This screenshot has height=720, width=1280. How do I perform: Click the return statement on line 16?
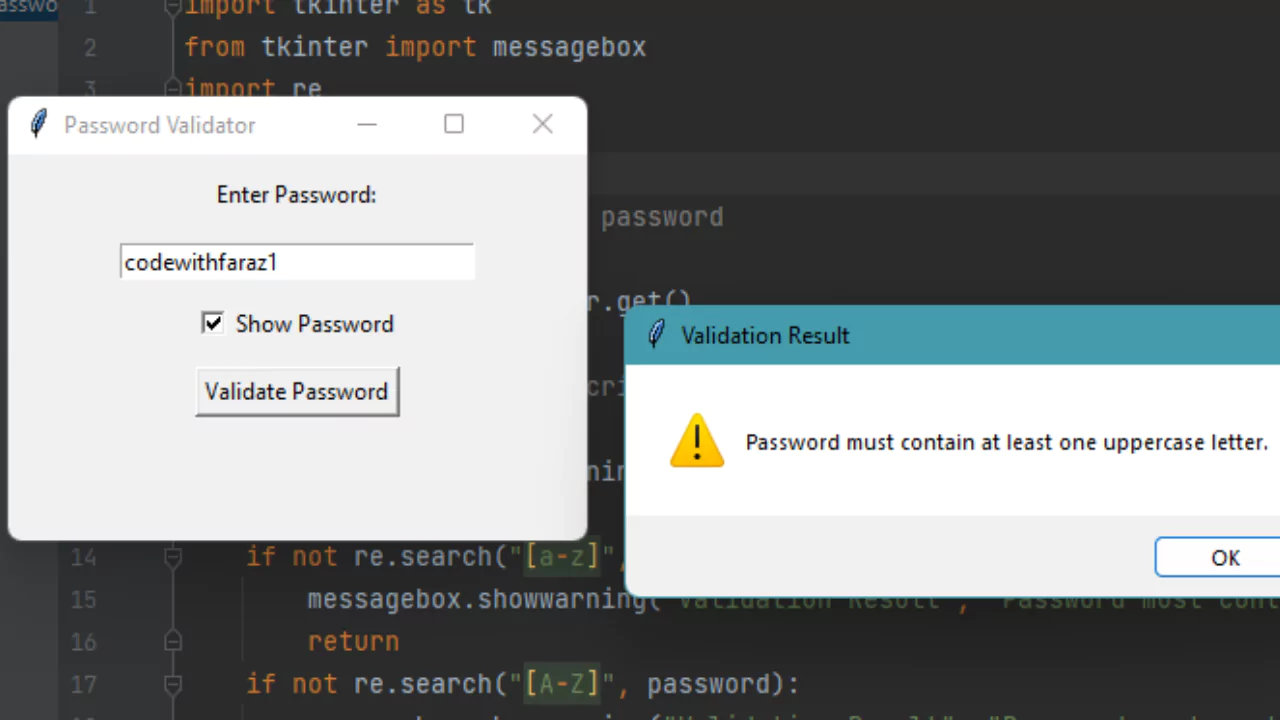353,641
